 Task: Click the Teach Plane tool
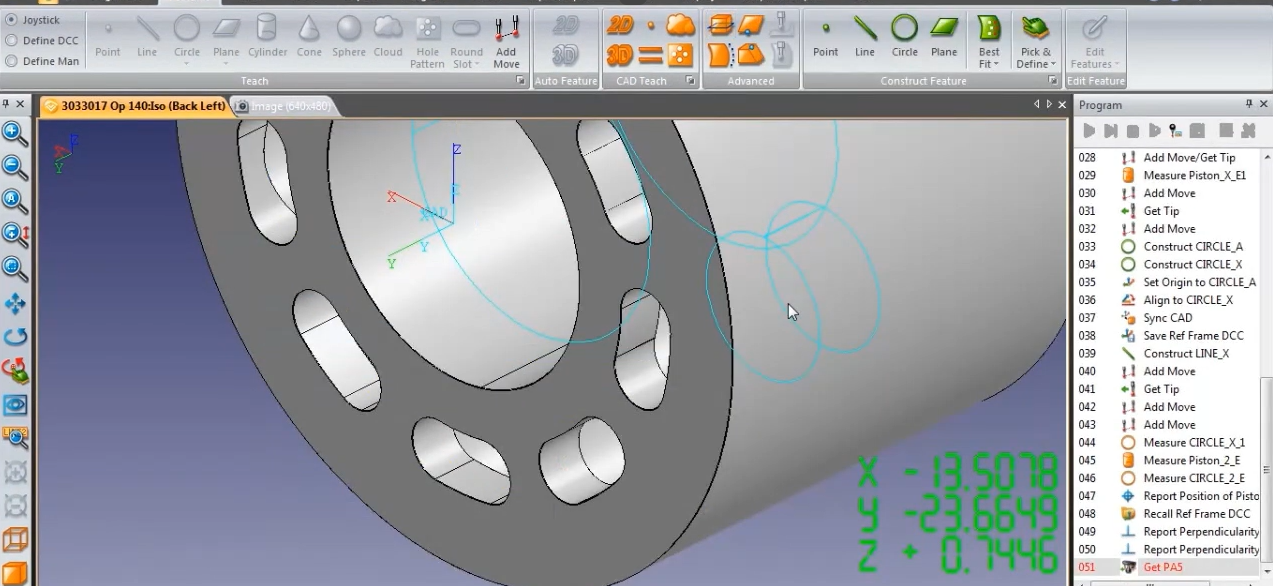[226, 34]
